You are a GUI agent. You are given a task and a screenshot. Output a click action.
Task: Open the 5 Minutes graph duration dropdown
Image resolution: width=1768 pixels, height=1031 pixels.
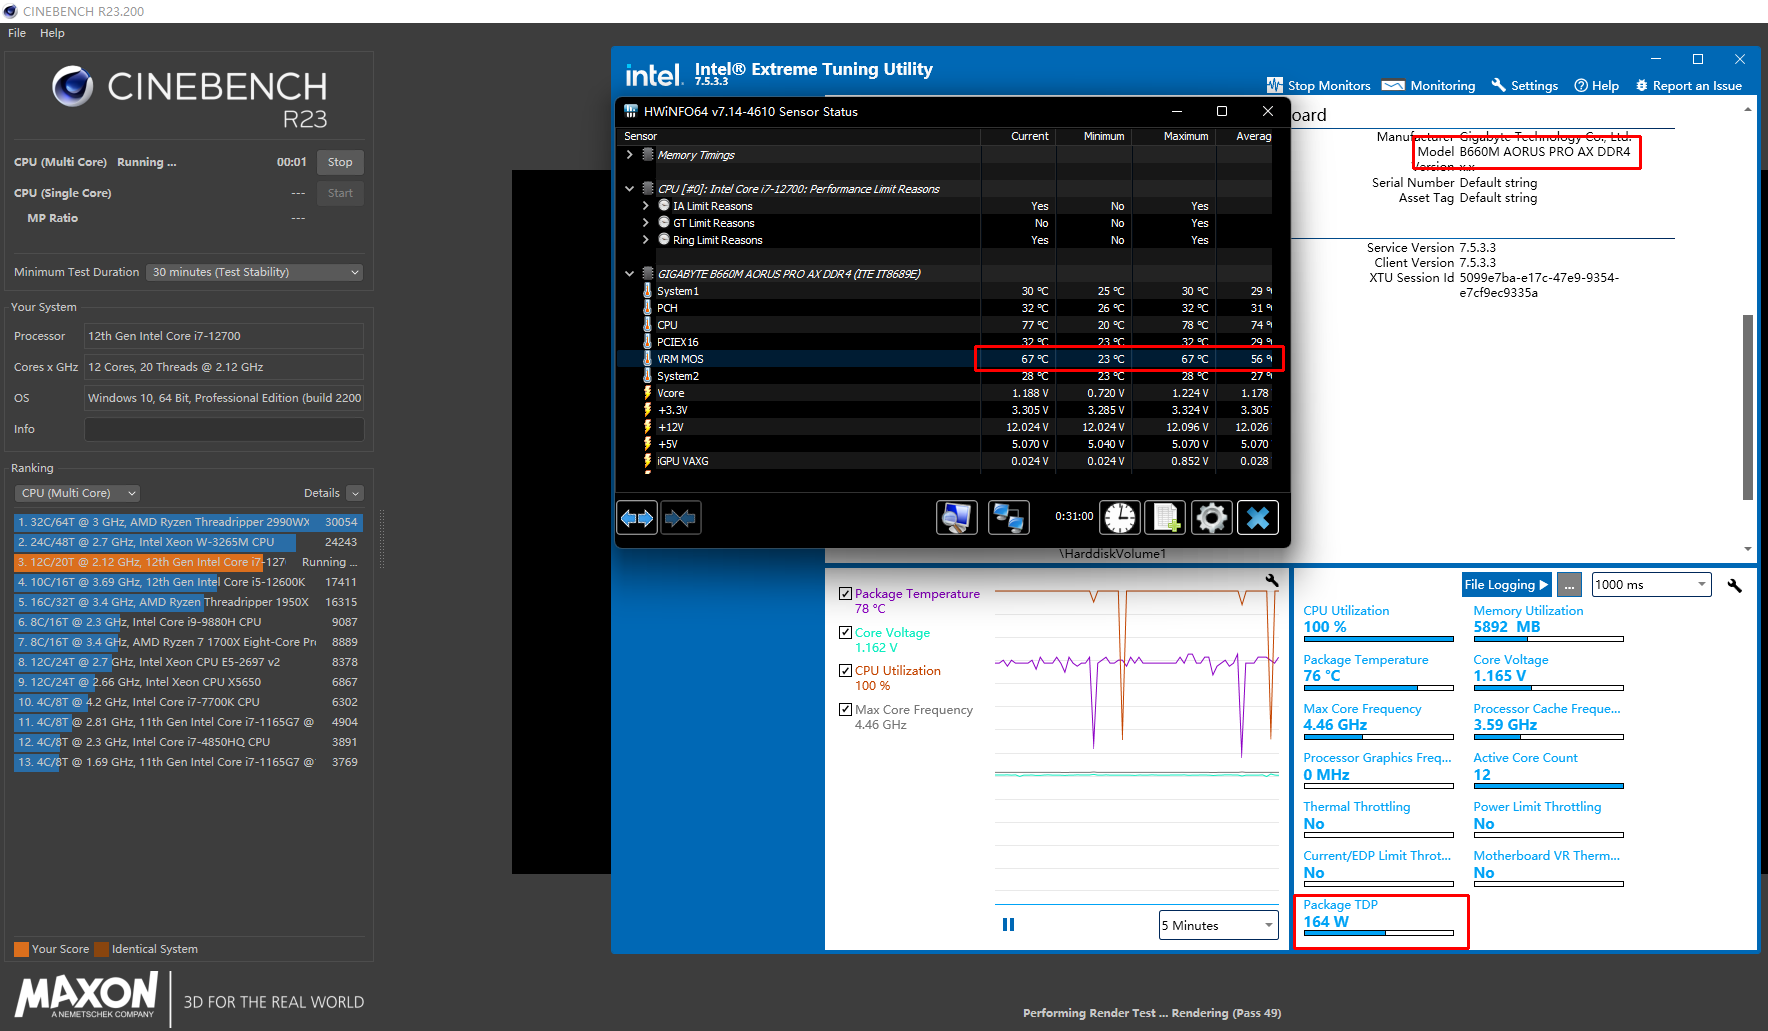pos(1218,925)
